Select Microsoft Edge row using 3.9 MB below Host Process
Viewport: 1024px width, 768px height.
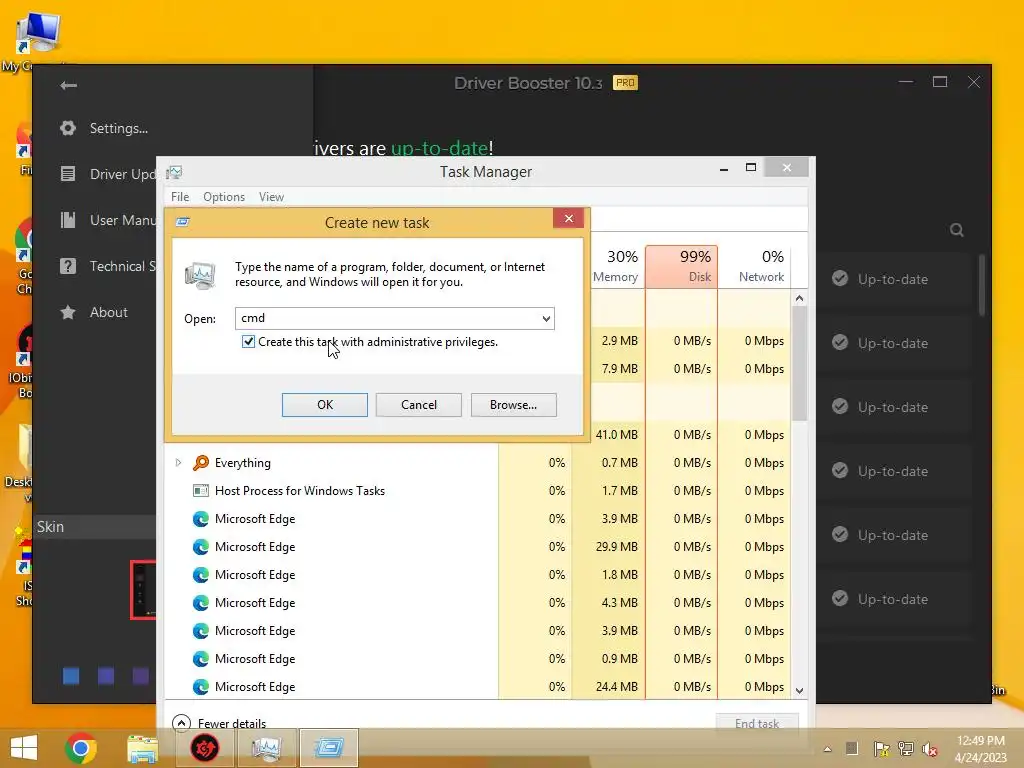[478, 519]
